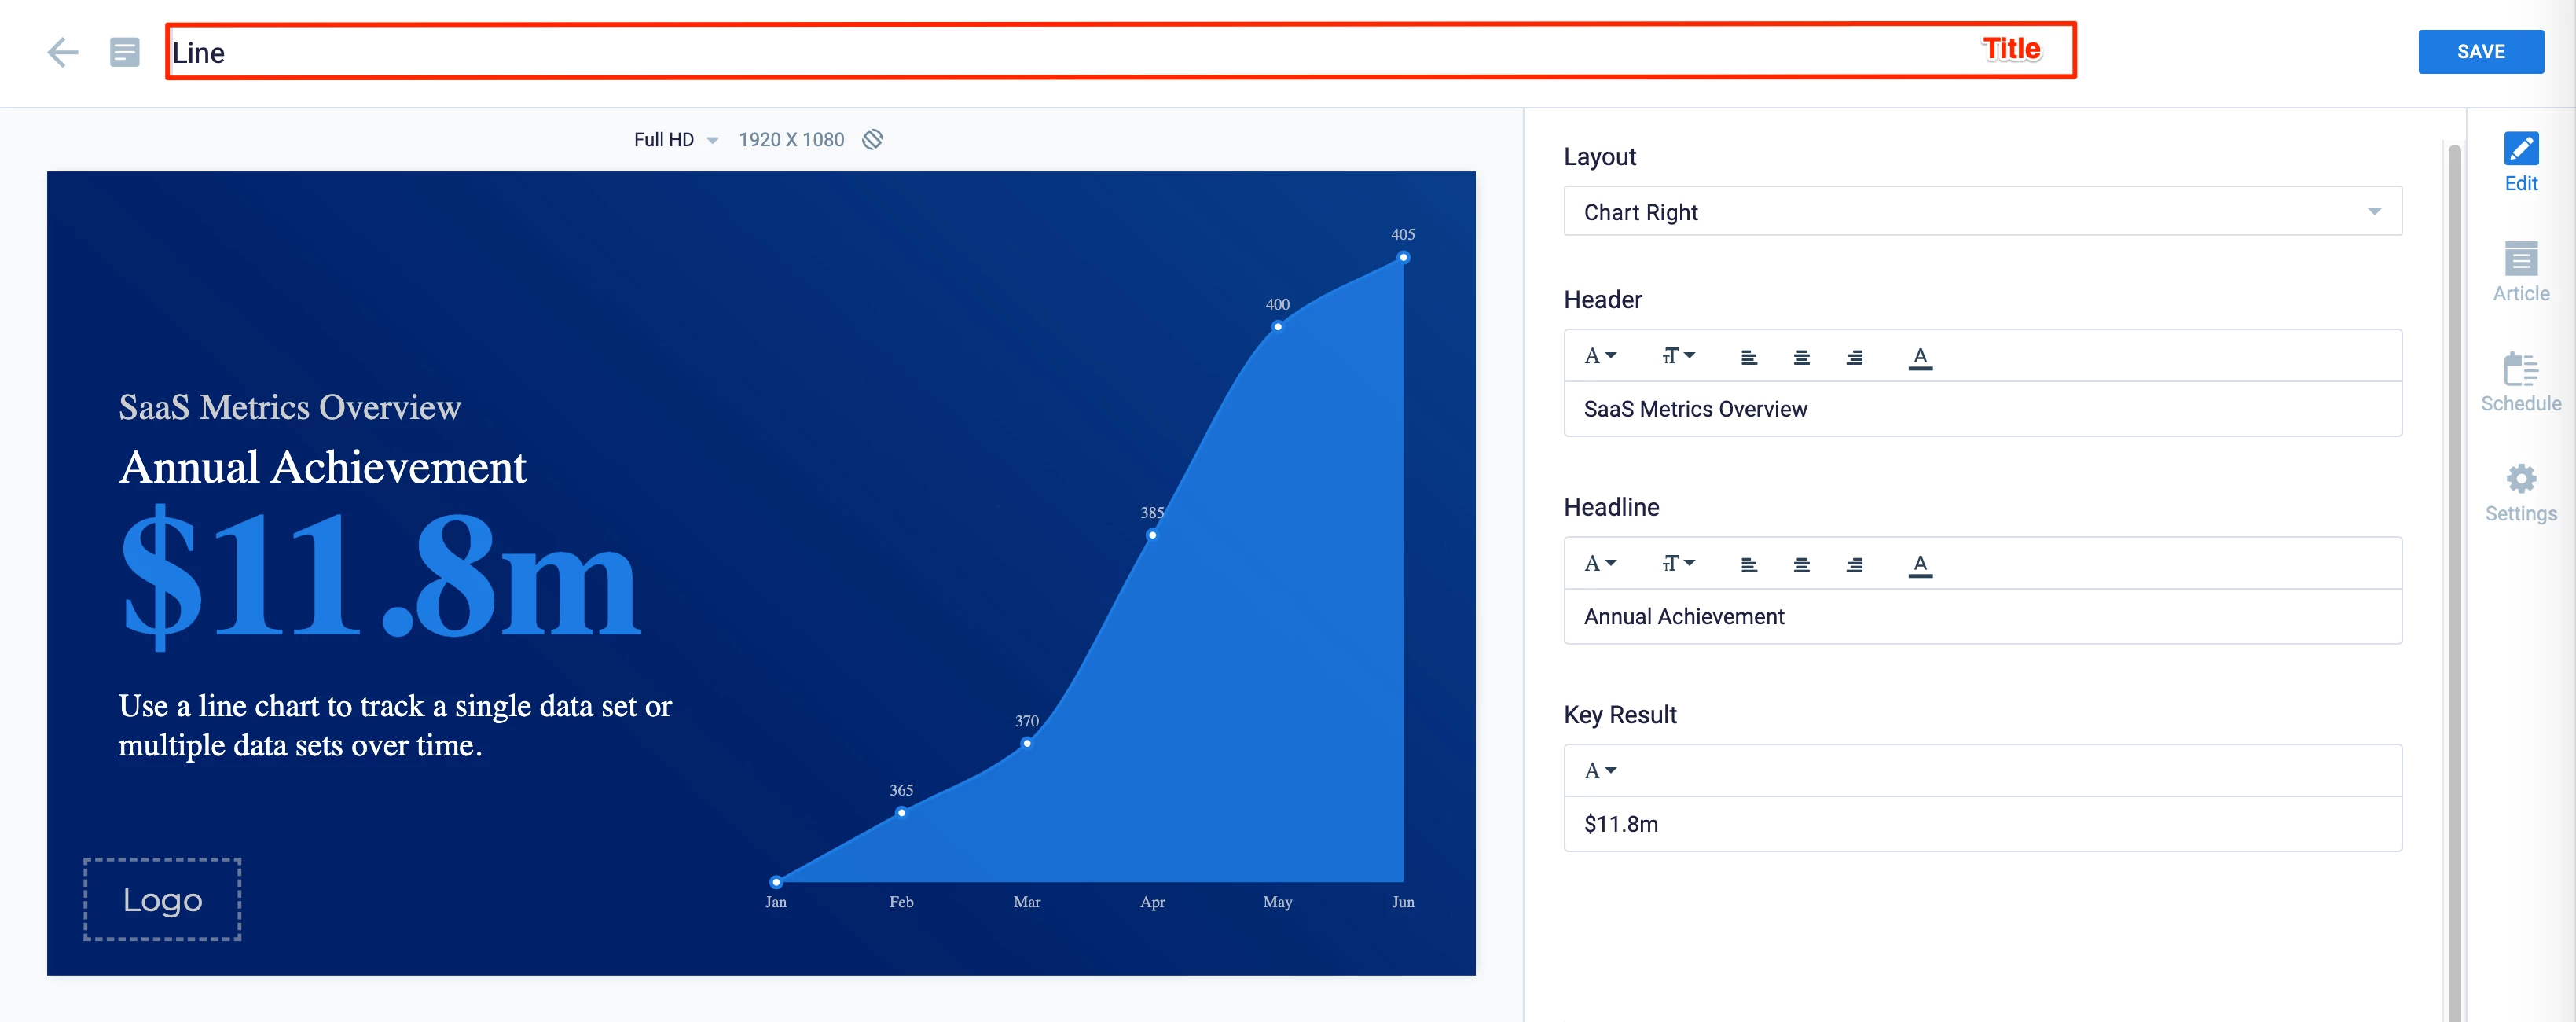Click the Key Result $11.8m text field
This screenshot has width=2576, height=1022.
click(1981, 825)
